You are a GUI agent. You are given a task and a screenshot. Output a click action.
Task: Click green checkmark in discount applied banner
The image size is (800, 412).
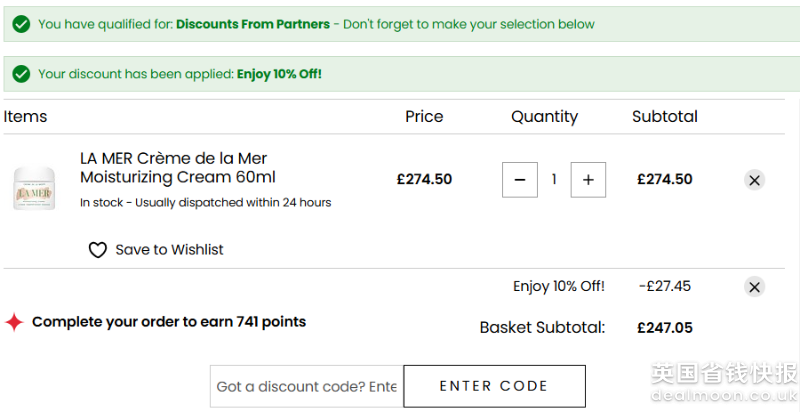pyautogui.click(x=21, y=74)
